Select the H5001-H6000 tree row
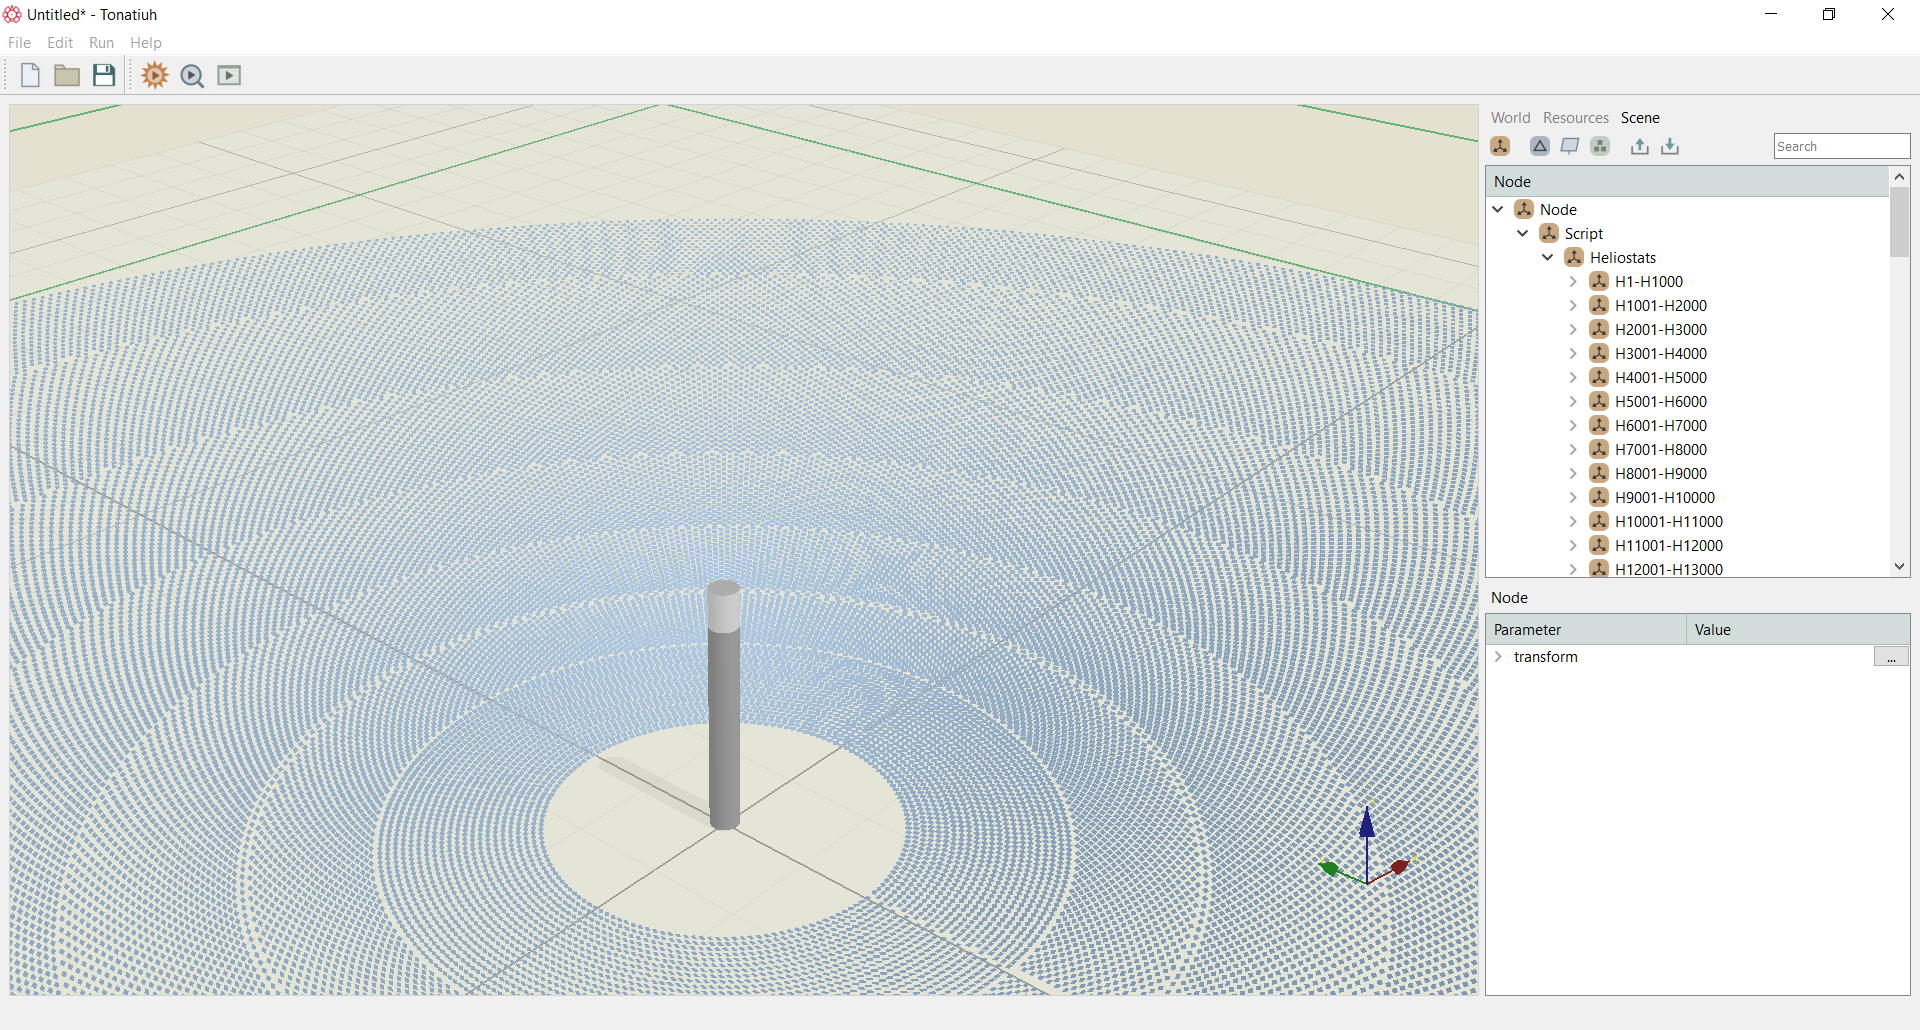The width and height of the screenshot is (1920, 1030). (1660, 401)
